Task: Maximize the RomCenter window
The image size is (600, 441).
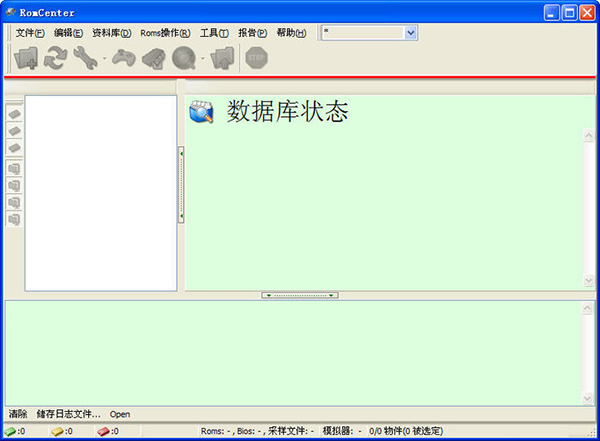Action: click(569, 13)
